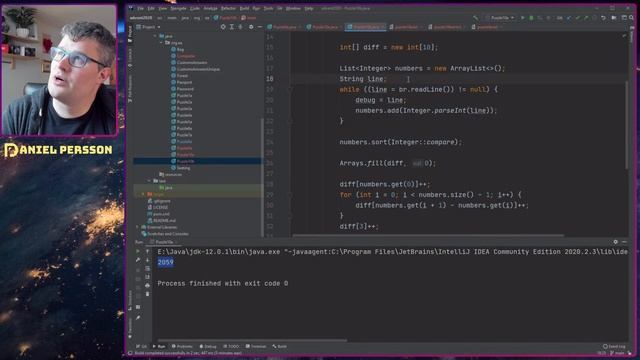Open the Navigate menu
Viewport: 640px width, 360px height.
178,8
